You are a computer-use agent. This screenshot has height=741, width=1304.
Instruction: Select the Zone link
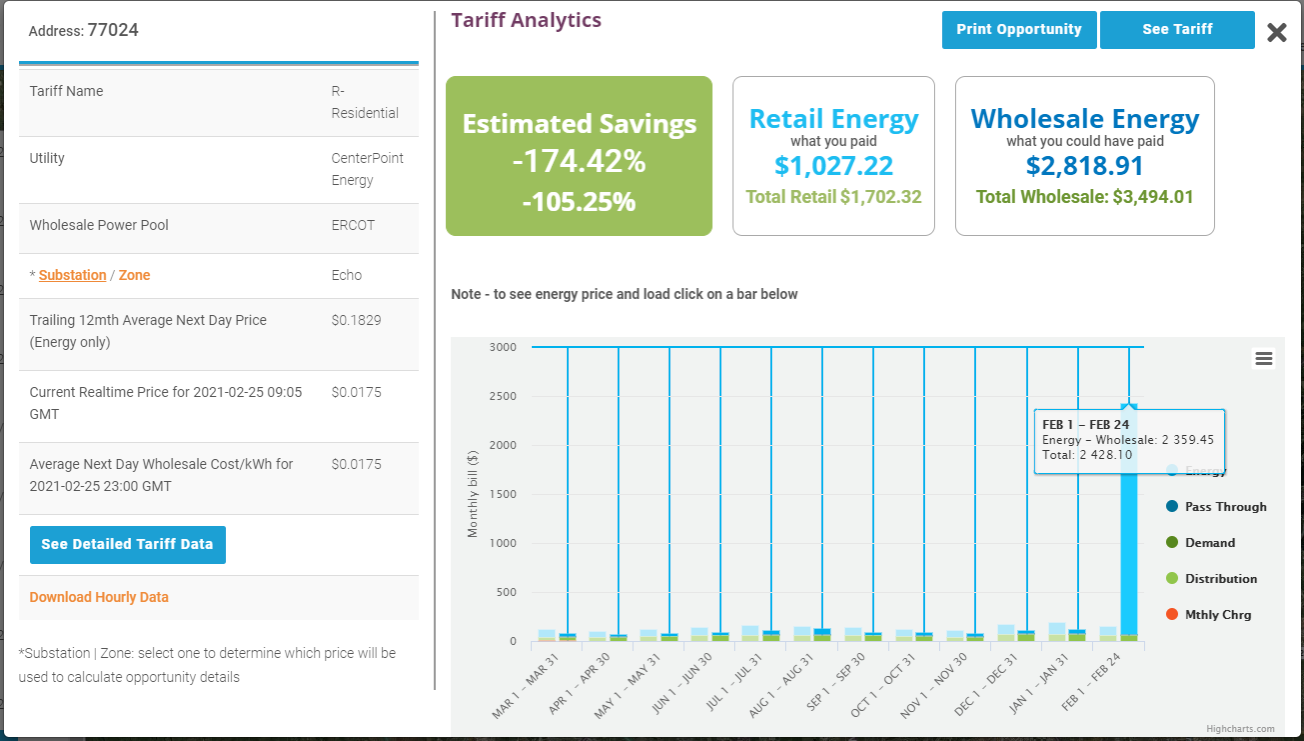134,275
